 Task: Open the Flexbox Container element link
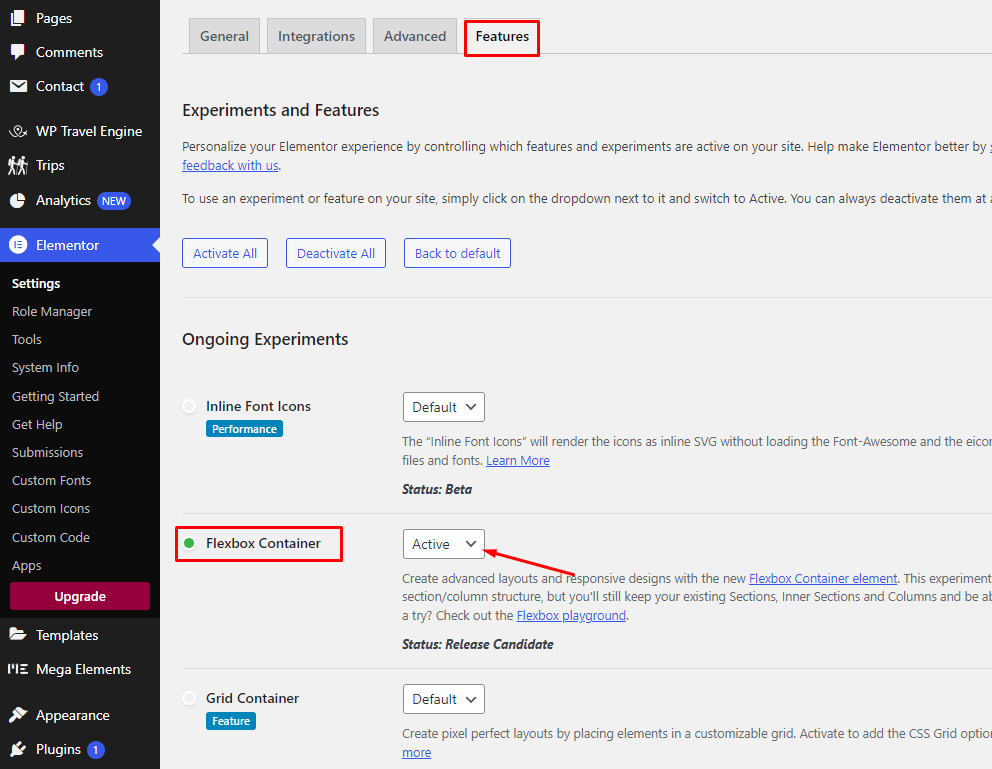[x=823, y=578]
